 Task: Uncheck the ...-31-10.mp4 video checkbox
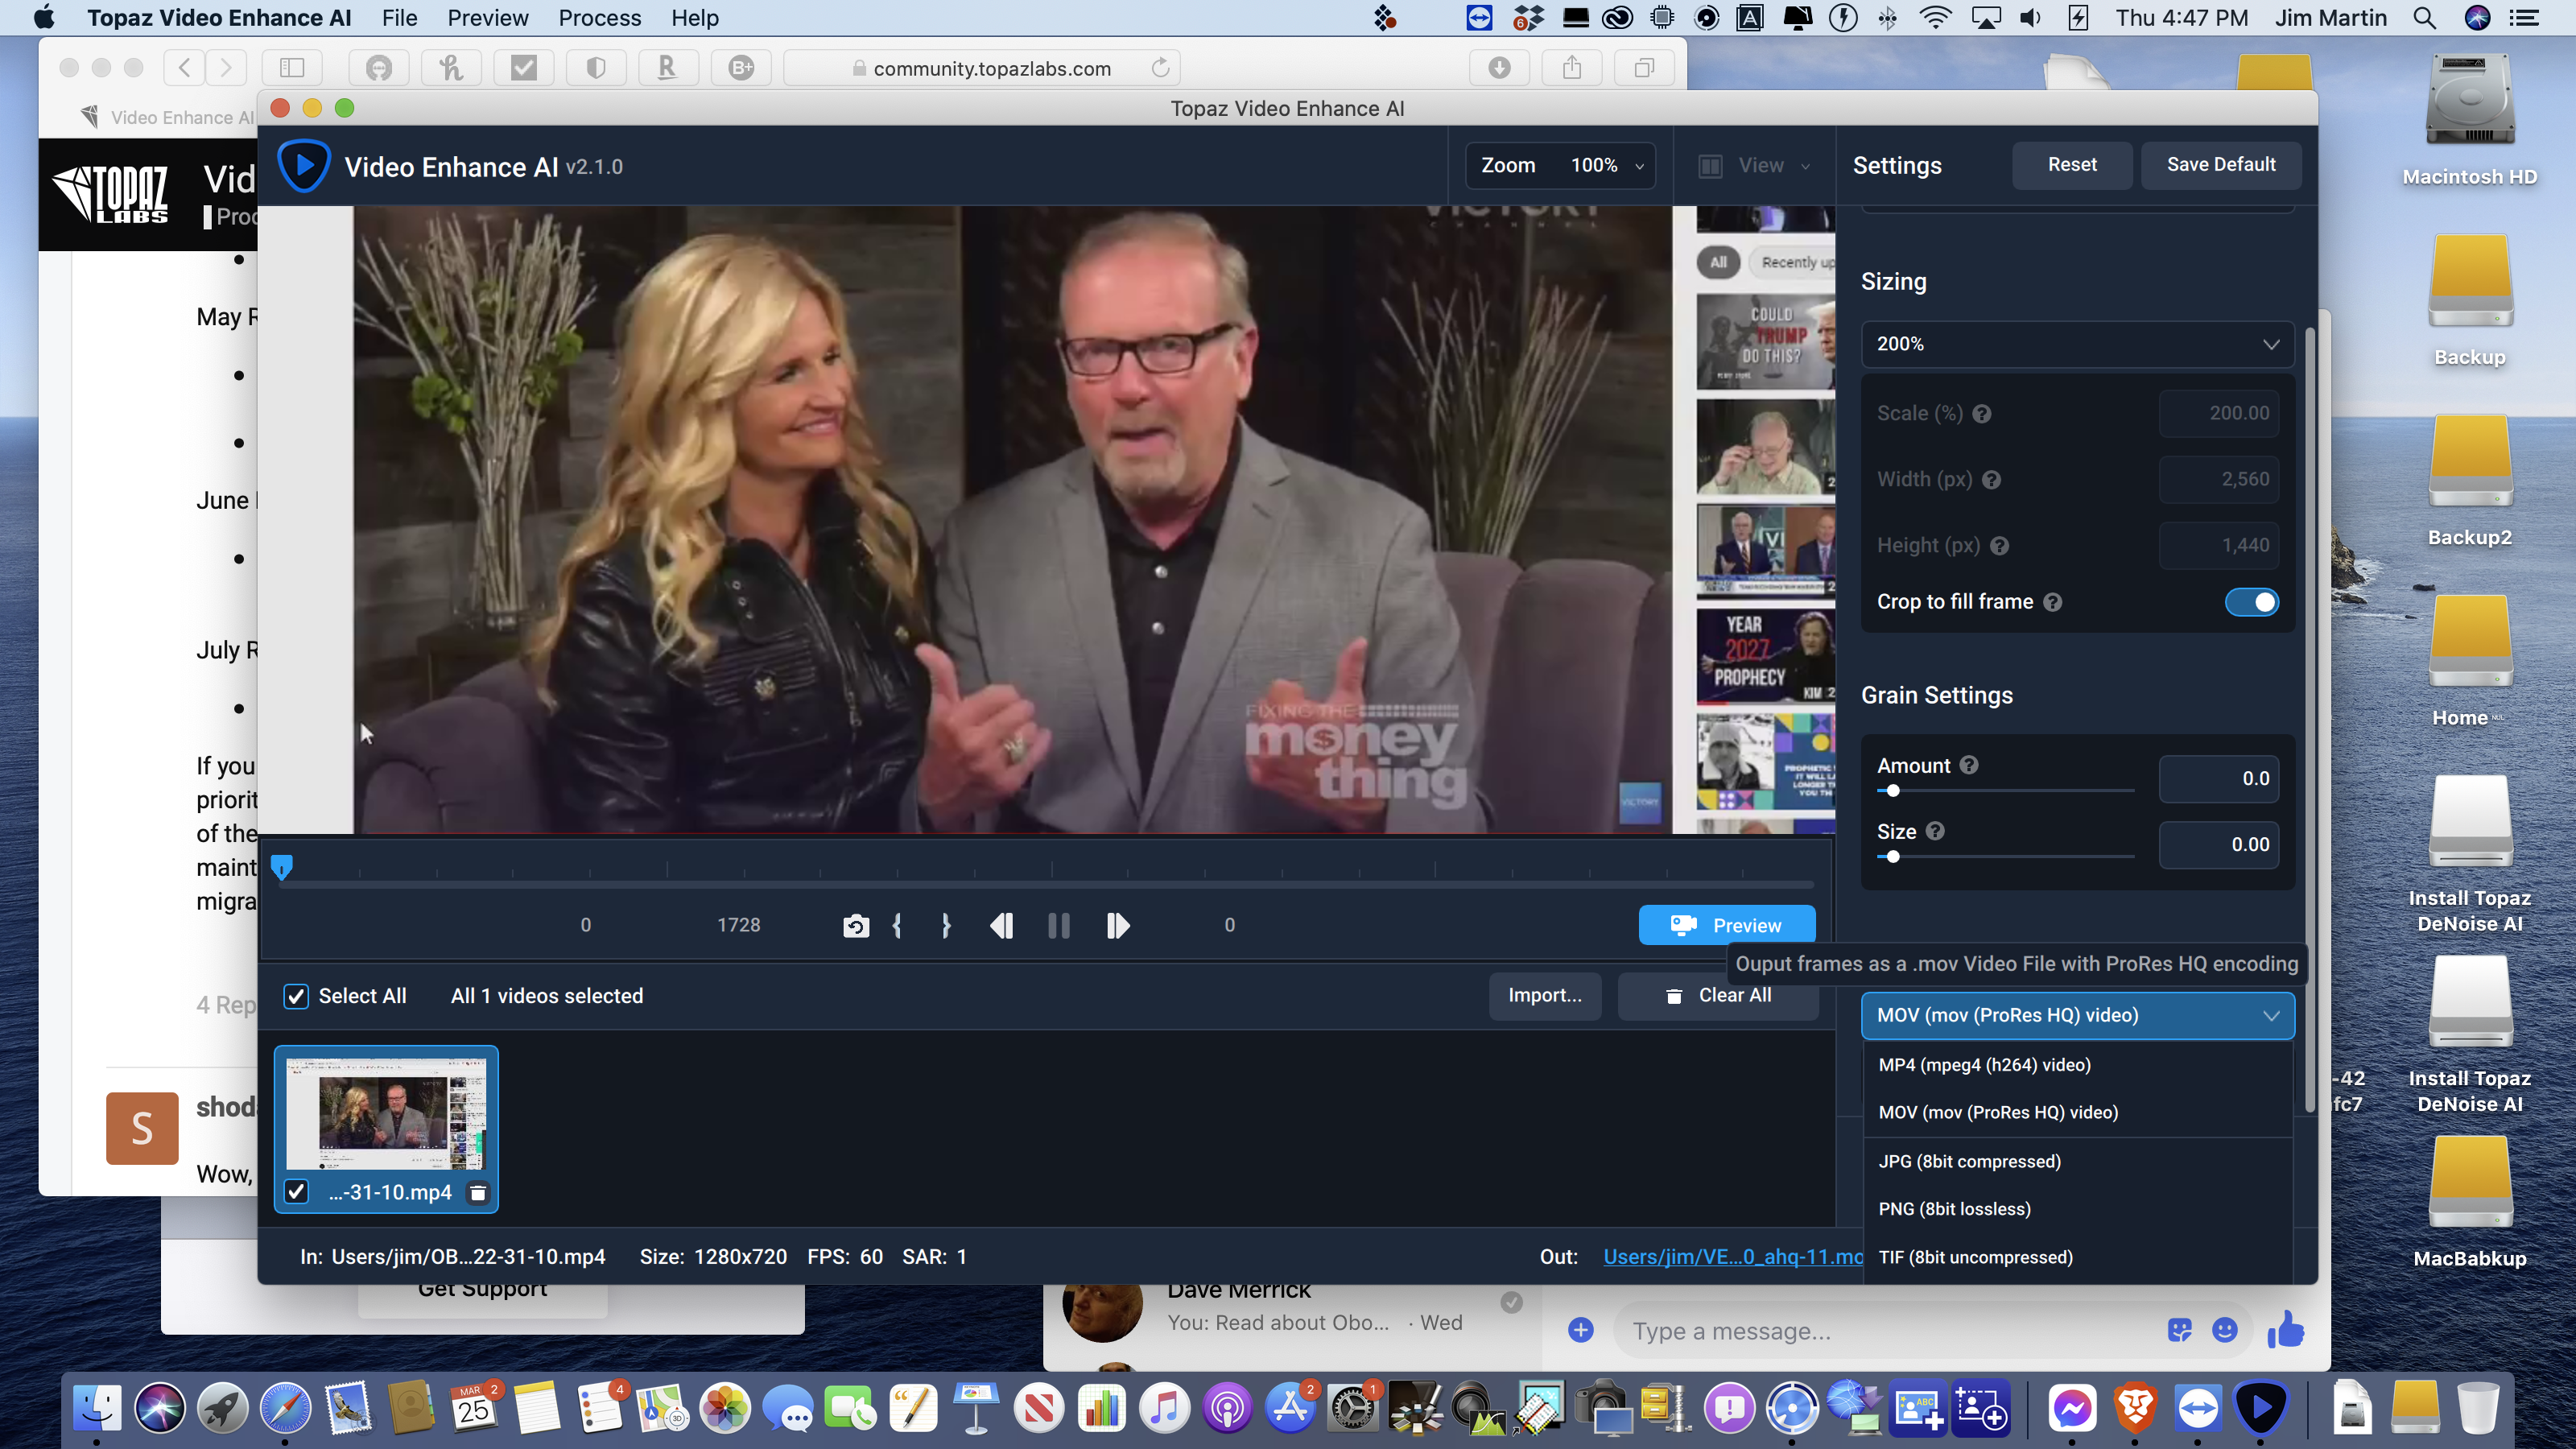pos(296,1191)
